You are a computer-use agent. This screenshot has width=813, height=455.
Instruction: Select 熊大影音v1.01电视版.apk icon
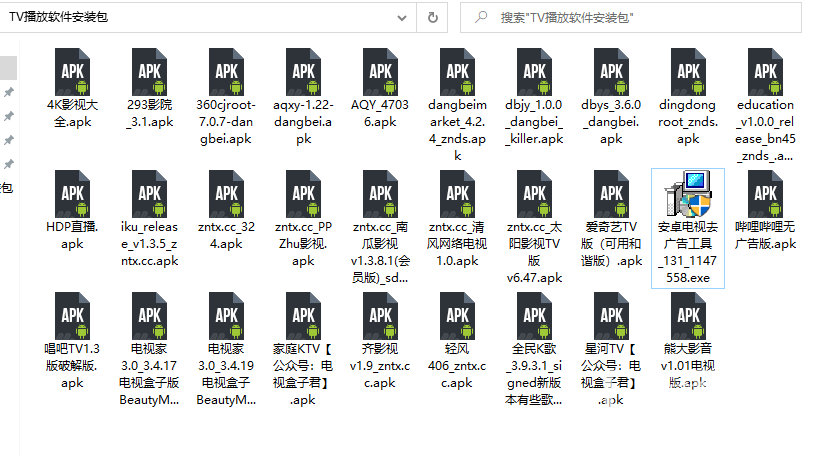click(x=689, y=316)
